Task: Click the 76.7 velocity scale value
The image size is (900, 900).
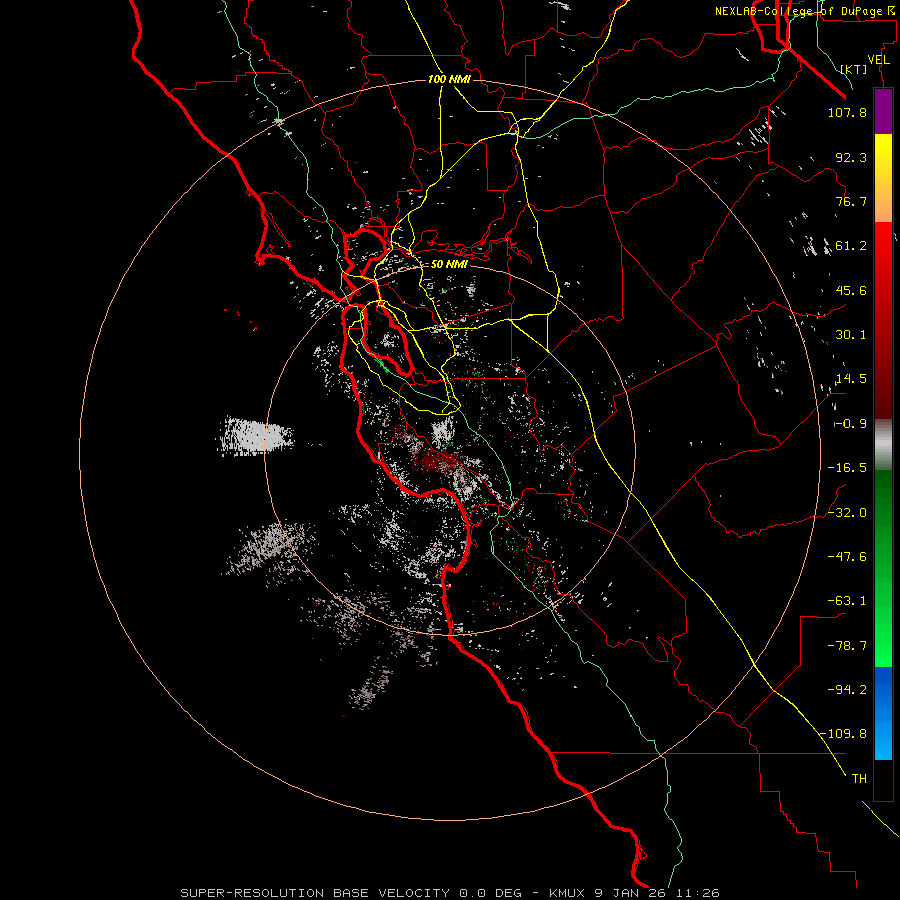Action: pyautogui.click(x=851, y=201)
